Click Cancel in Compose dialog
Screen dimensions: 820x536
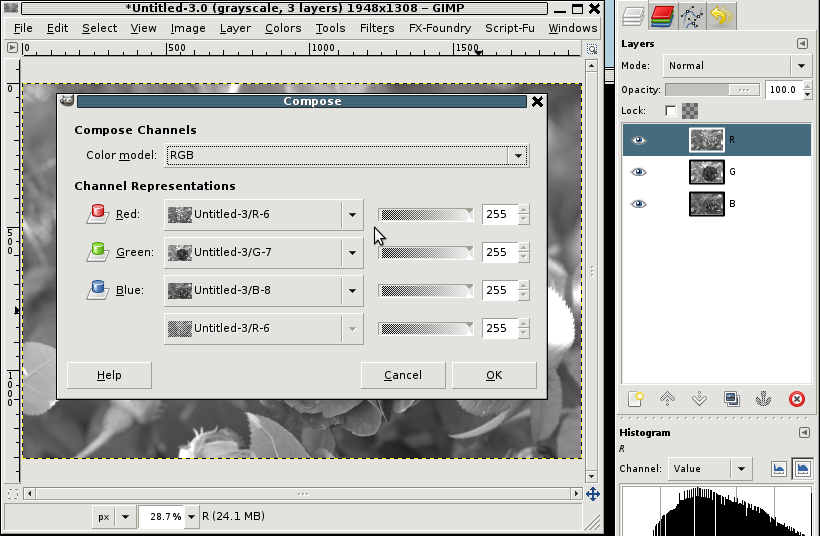click(403, 375)
